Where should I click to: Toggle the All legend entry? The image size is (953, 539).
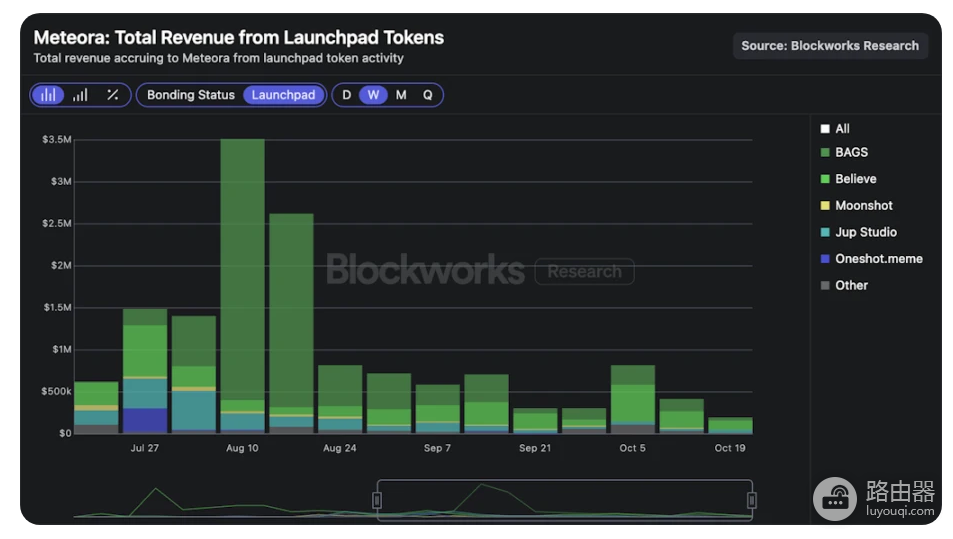click(x=835, y=129)
